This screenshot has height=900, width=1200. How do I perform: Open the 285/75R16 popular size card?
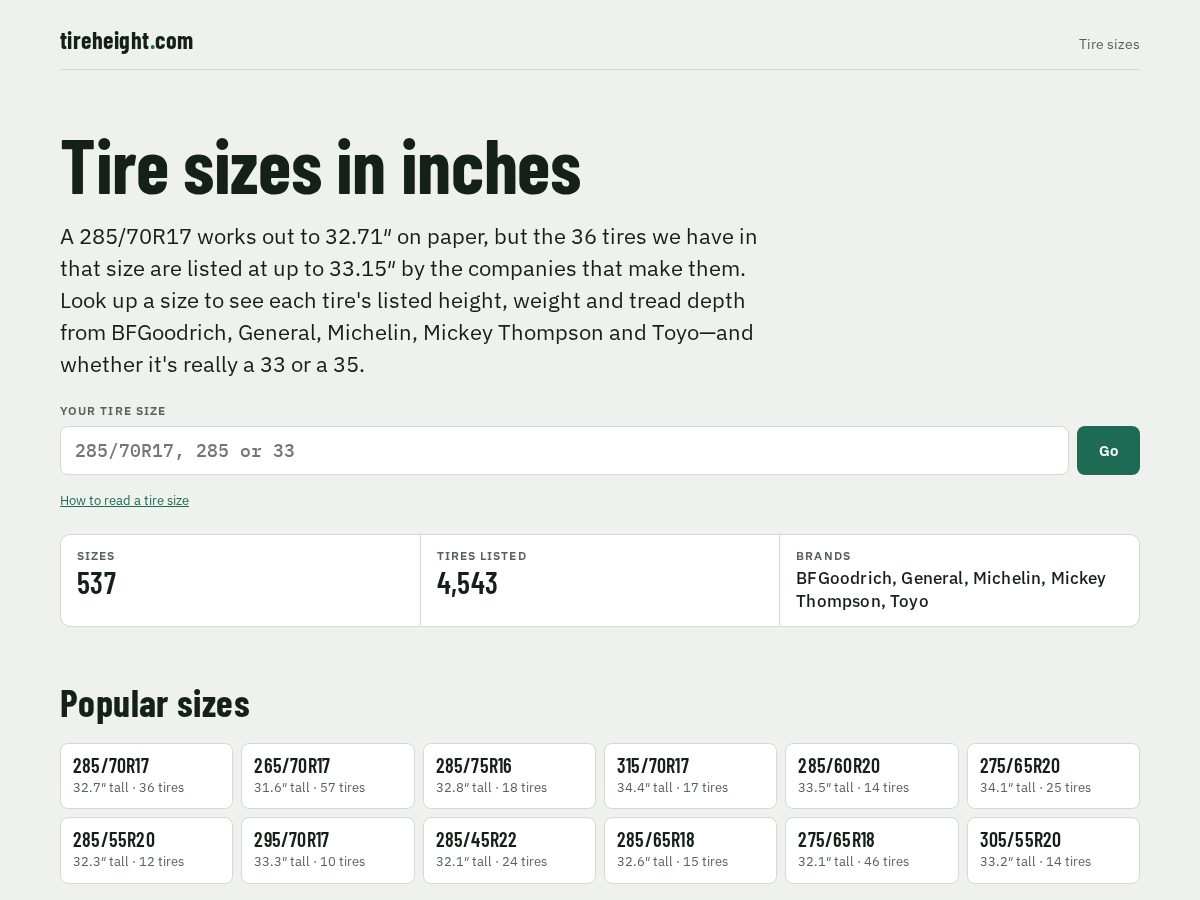(509, 776)
